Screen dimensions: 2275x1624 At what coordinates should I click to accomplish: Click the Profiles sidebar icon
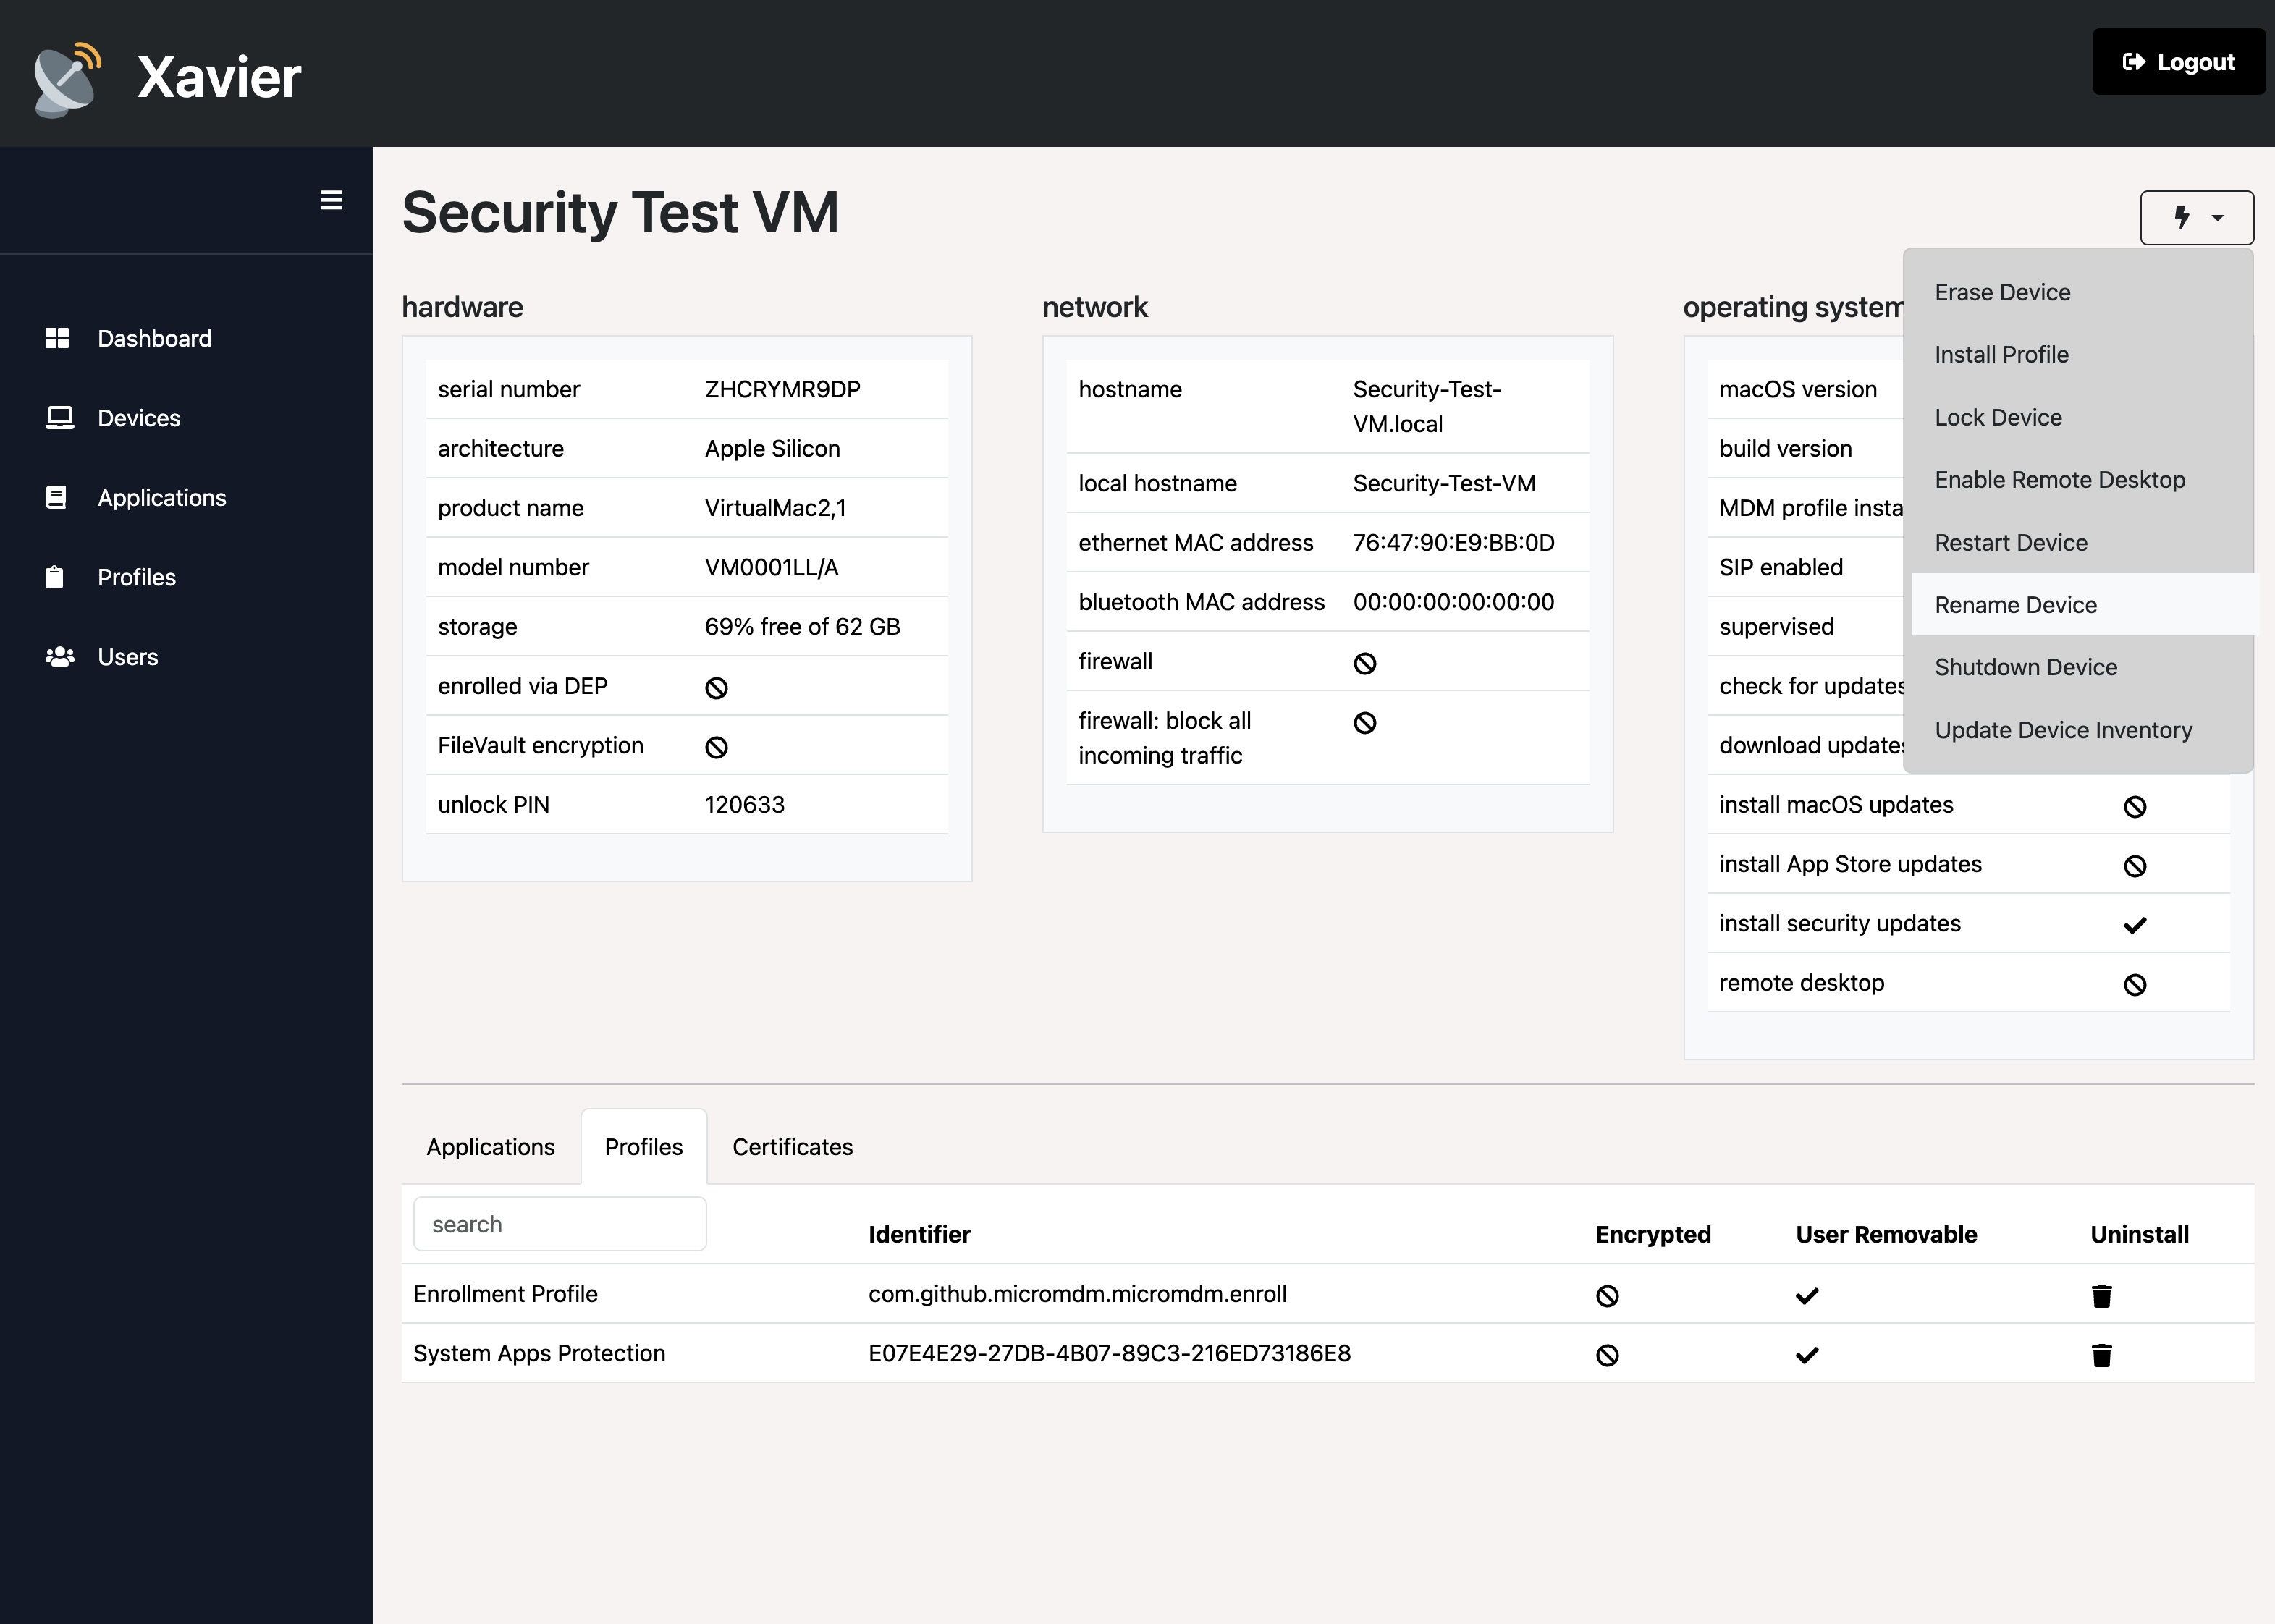pos(53,577)
